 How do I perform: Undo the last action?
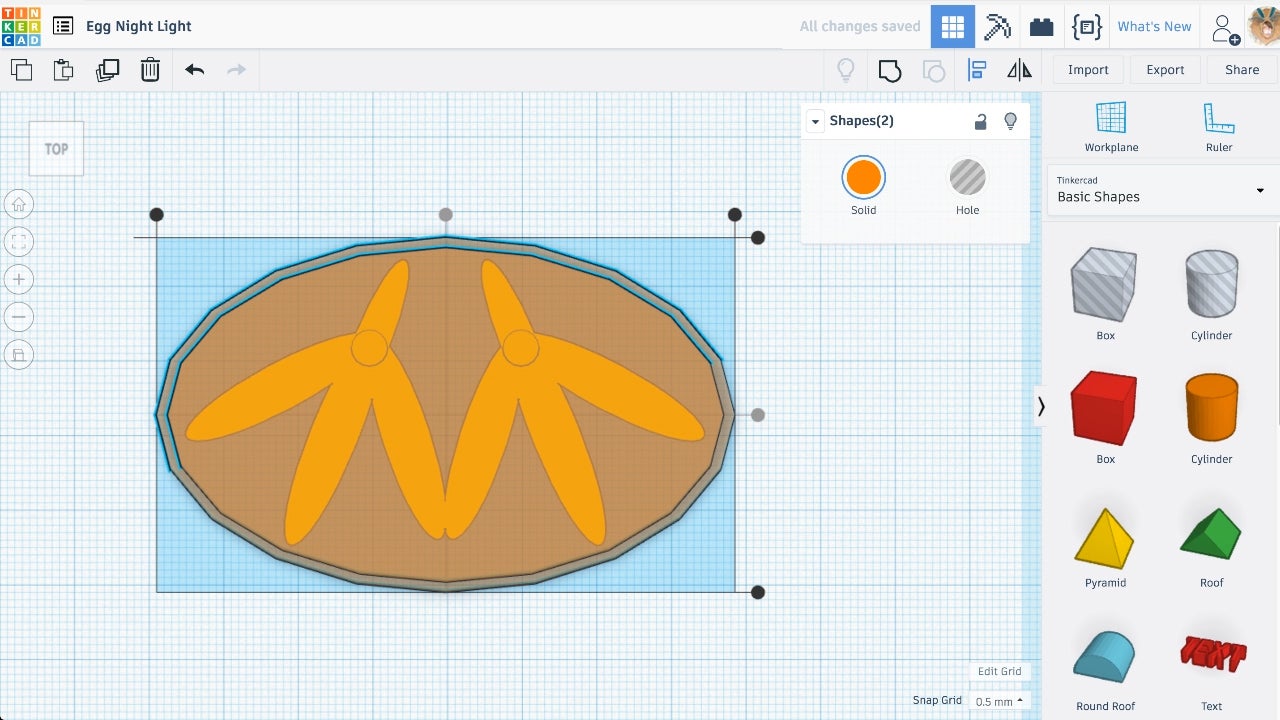click(194, 70)
